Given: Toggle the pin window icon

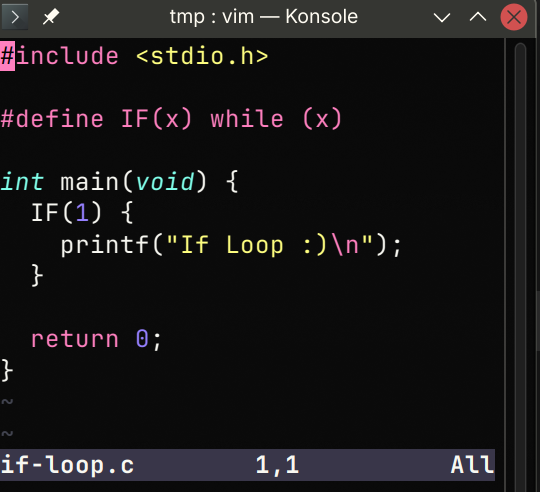Looking at the screenshot, I should click(51, 17).
